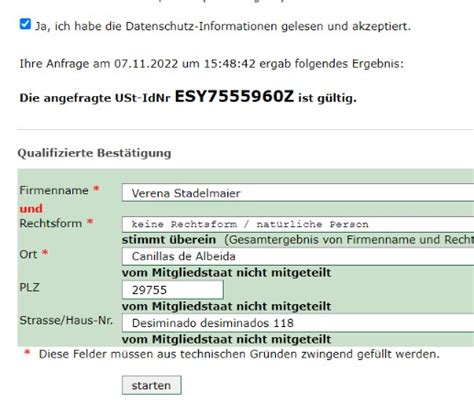Click the Ort label

(x=28, y=254)
